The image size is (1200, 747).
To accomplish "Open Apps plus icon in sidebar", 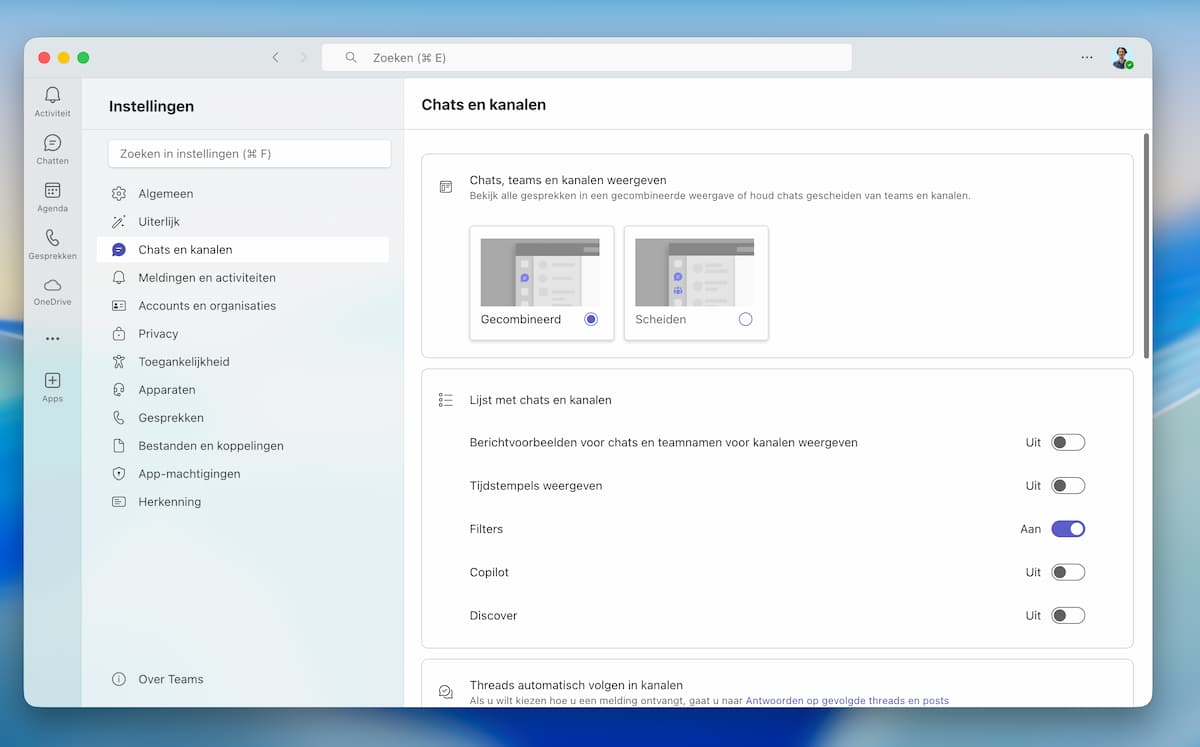I will coord(52,381).
